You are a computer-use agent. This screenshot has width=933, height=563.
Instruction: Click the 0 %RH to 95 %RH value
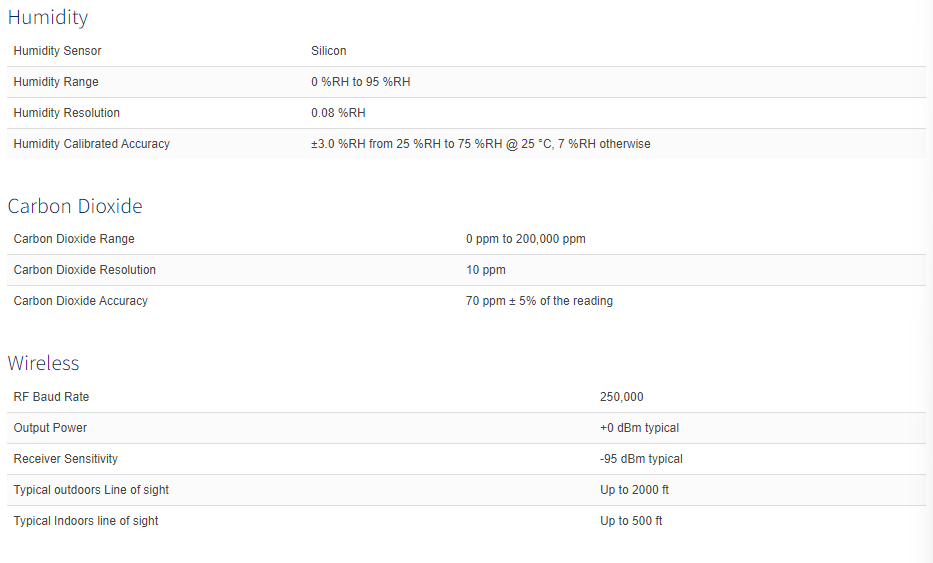tap(361, 82)
